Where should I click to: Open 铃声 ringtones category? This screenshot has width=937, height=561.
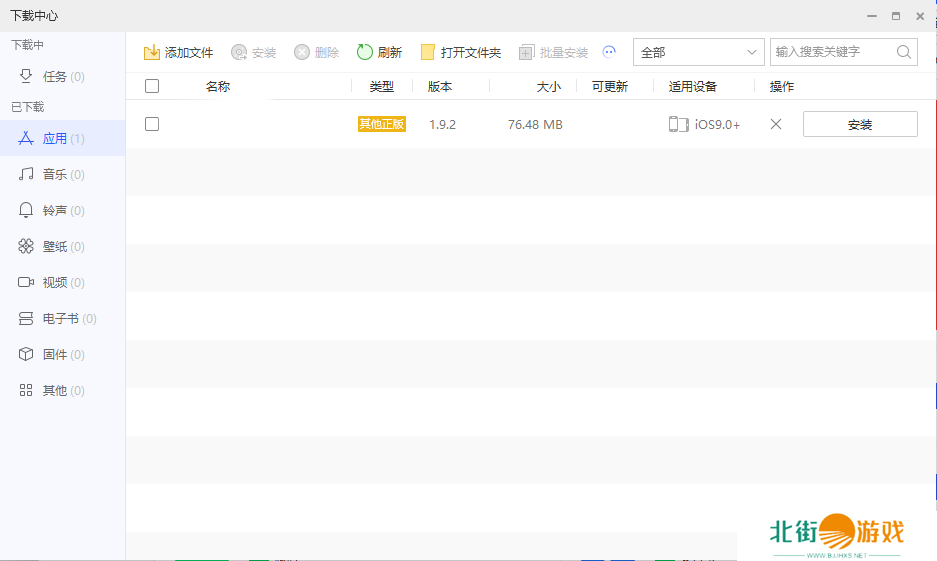click(x=55, y=210)
